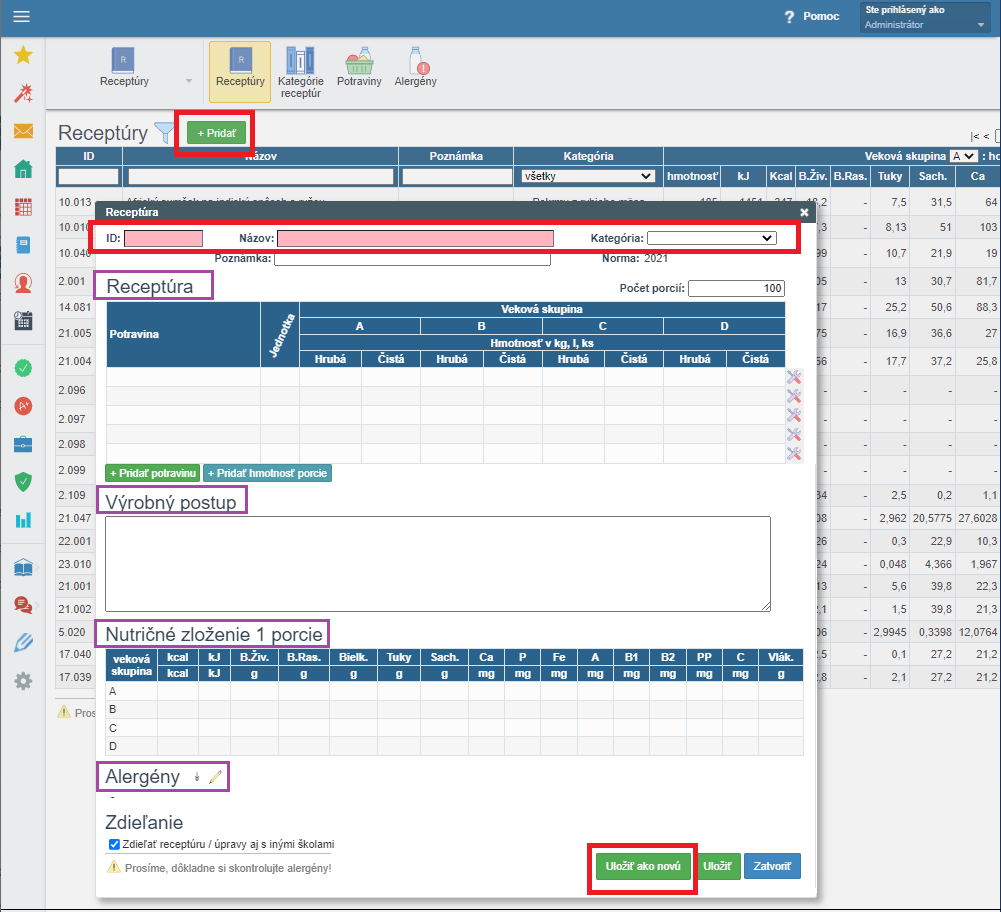
Task: Click the Uložiť ako novú button
Action: pos(642,866)
